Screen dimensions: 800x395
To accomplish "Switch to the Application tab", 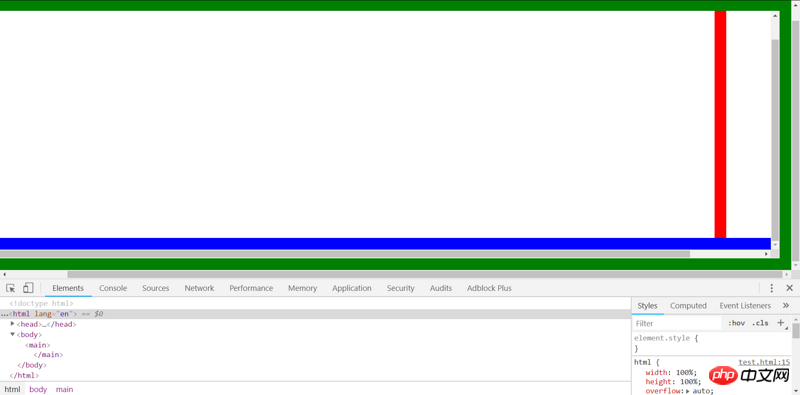I will pyautogui.click(x=352, y=288).
